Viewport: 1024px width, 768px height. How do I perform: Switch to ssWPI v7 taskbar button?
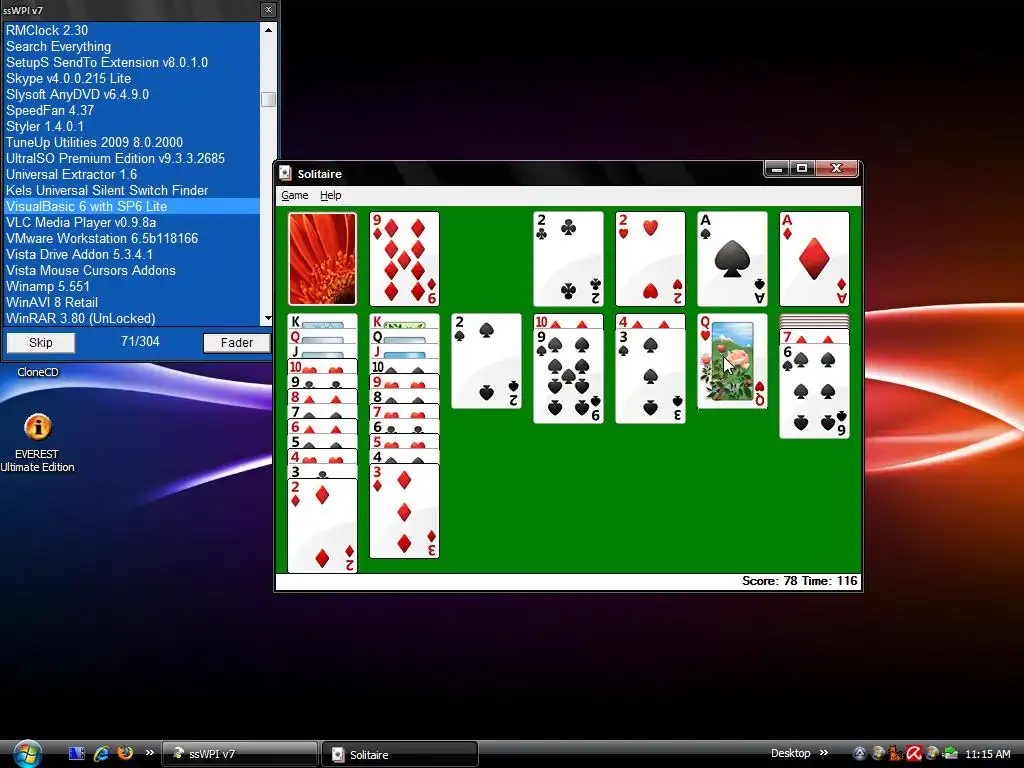(239, 754)
